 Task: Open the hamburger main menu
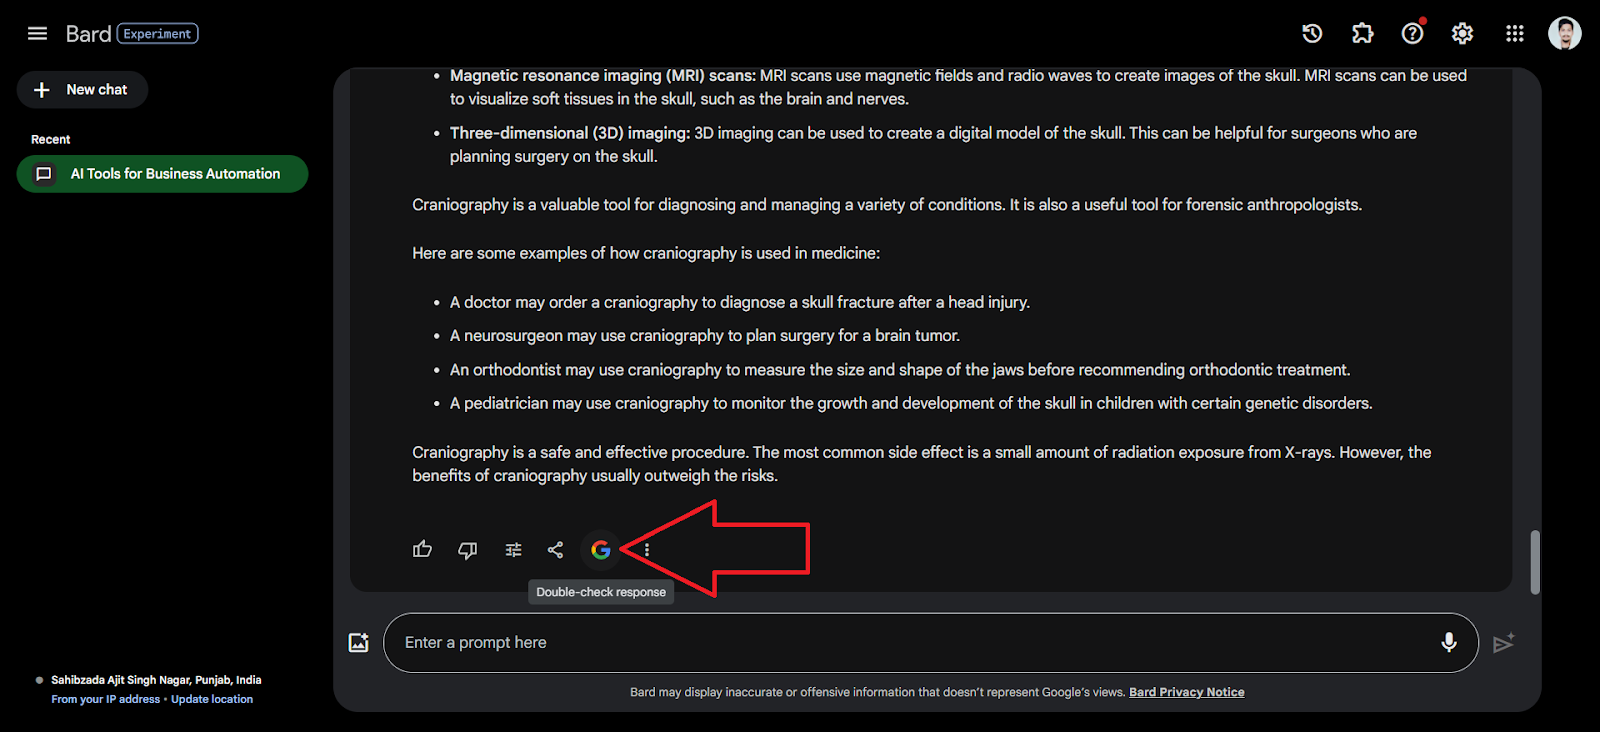(x=37, y=34)
